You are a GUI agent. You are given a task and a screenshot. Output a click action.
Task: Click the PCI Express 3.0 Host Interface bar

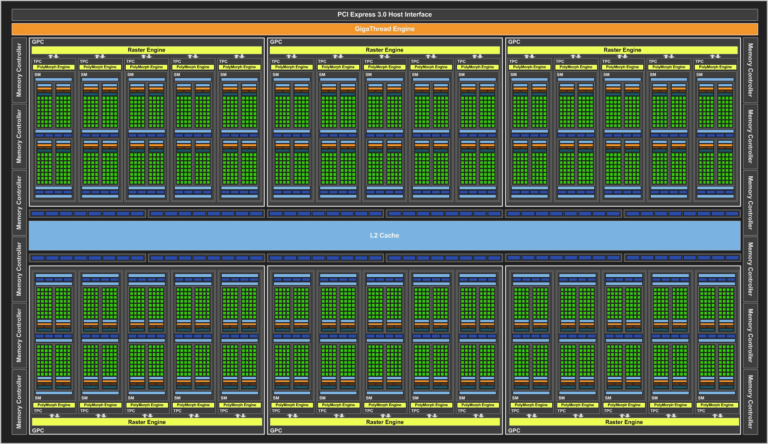pos(384,14)
